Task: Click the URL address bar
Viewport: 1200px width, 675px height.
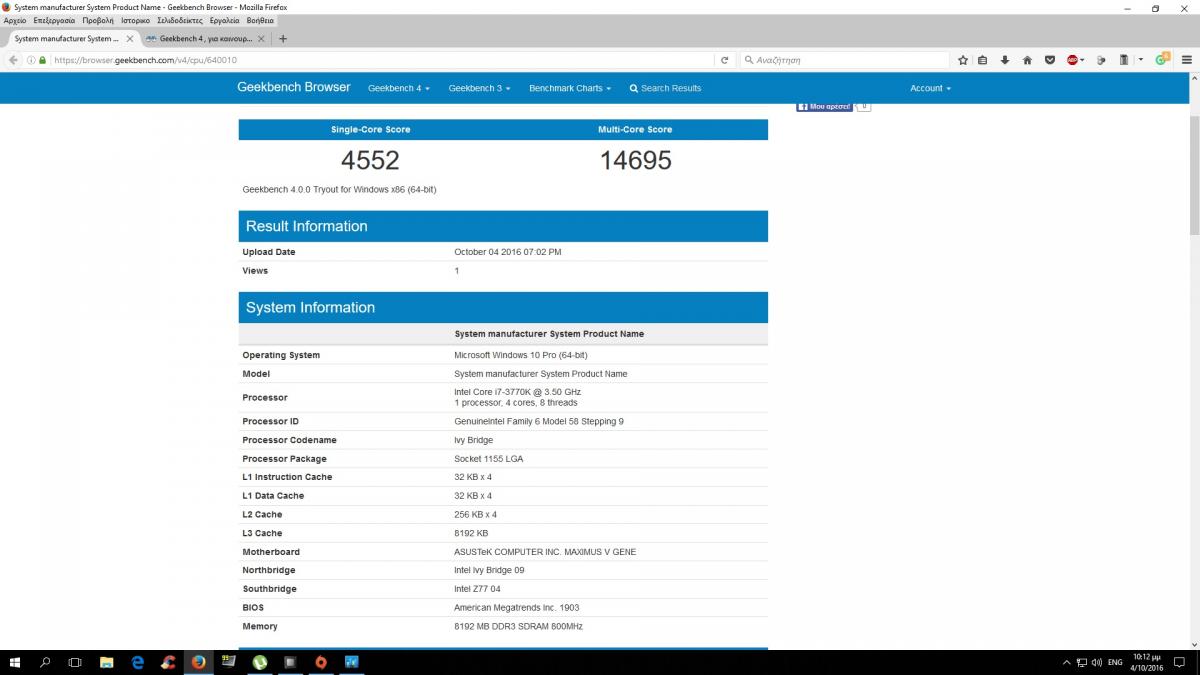Action: click(380, 60)
